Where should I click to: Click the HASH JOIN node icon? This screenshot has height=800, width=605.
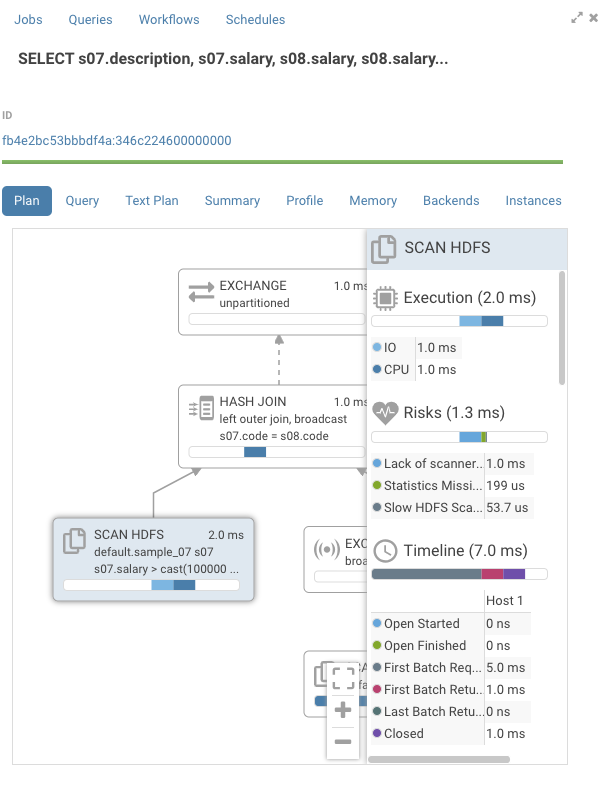[x=201, y=408]
